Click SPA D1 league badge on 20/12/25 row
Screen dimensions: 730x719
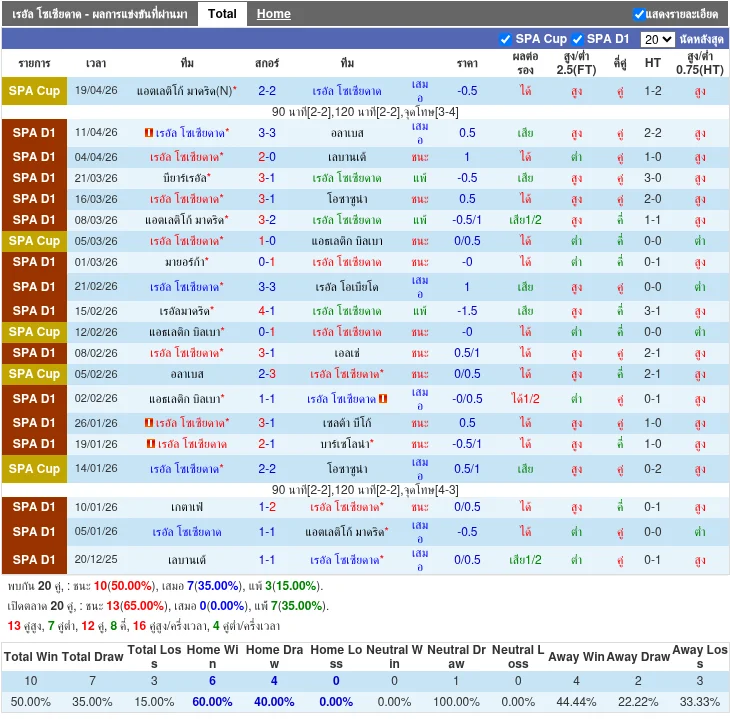pyautogui.click(x=34, y=560)
